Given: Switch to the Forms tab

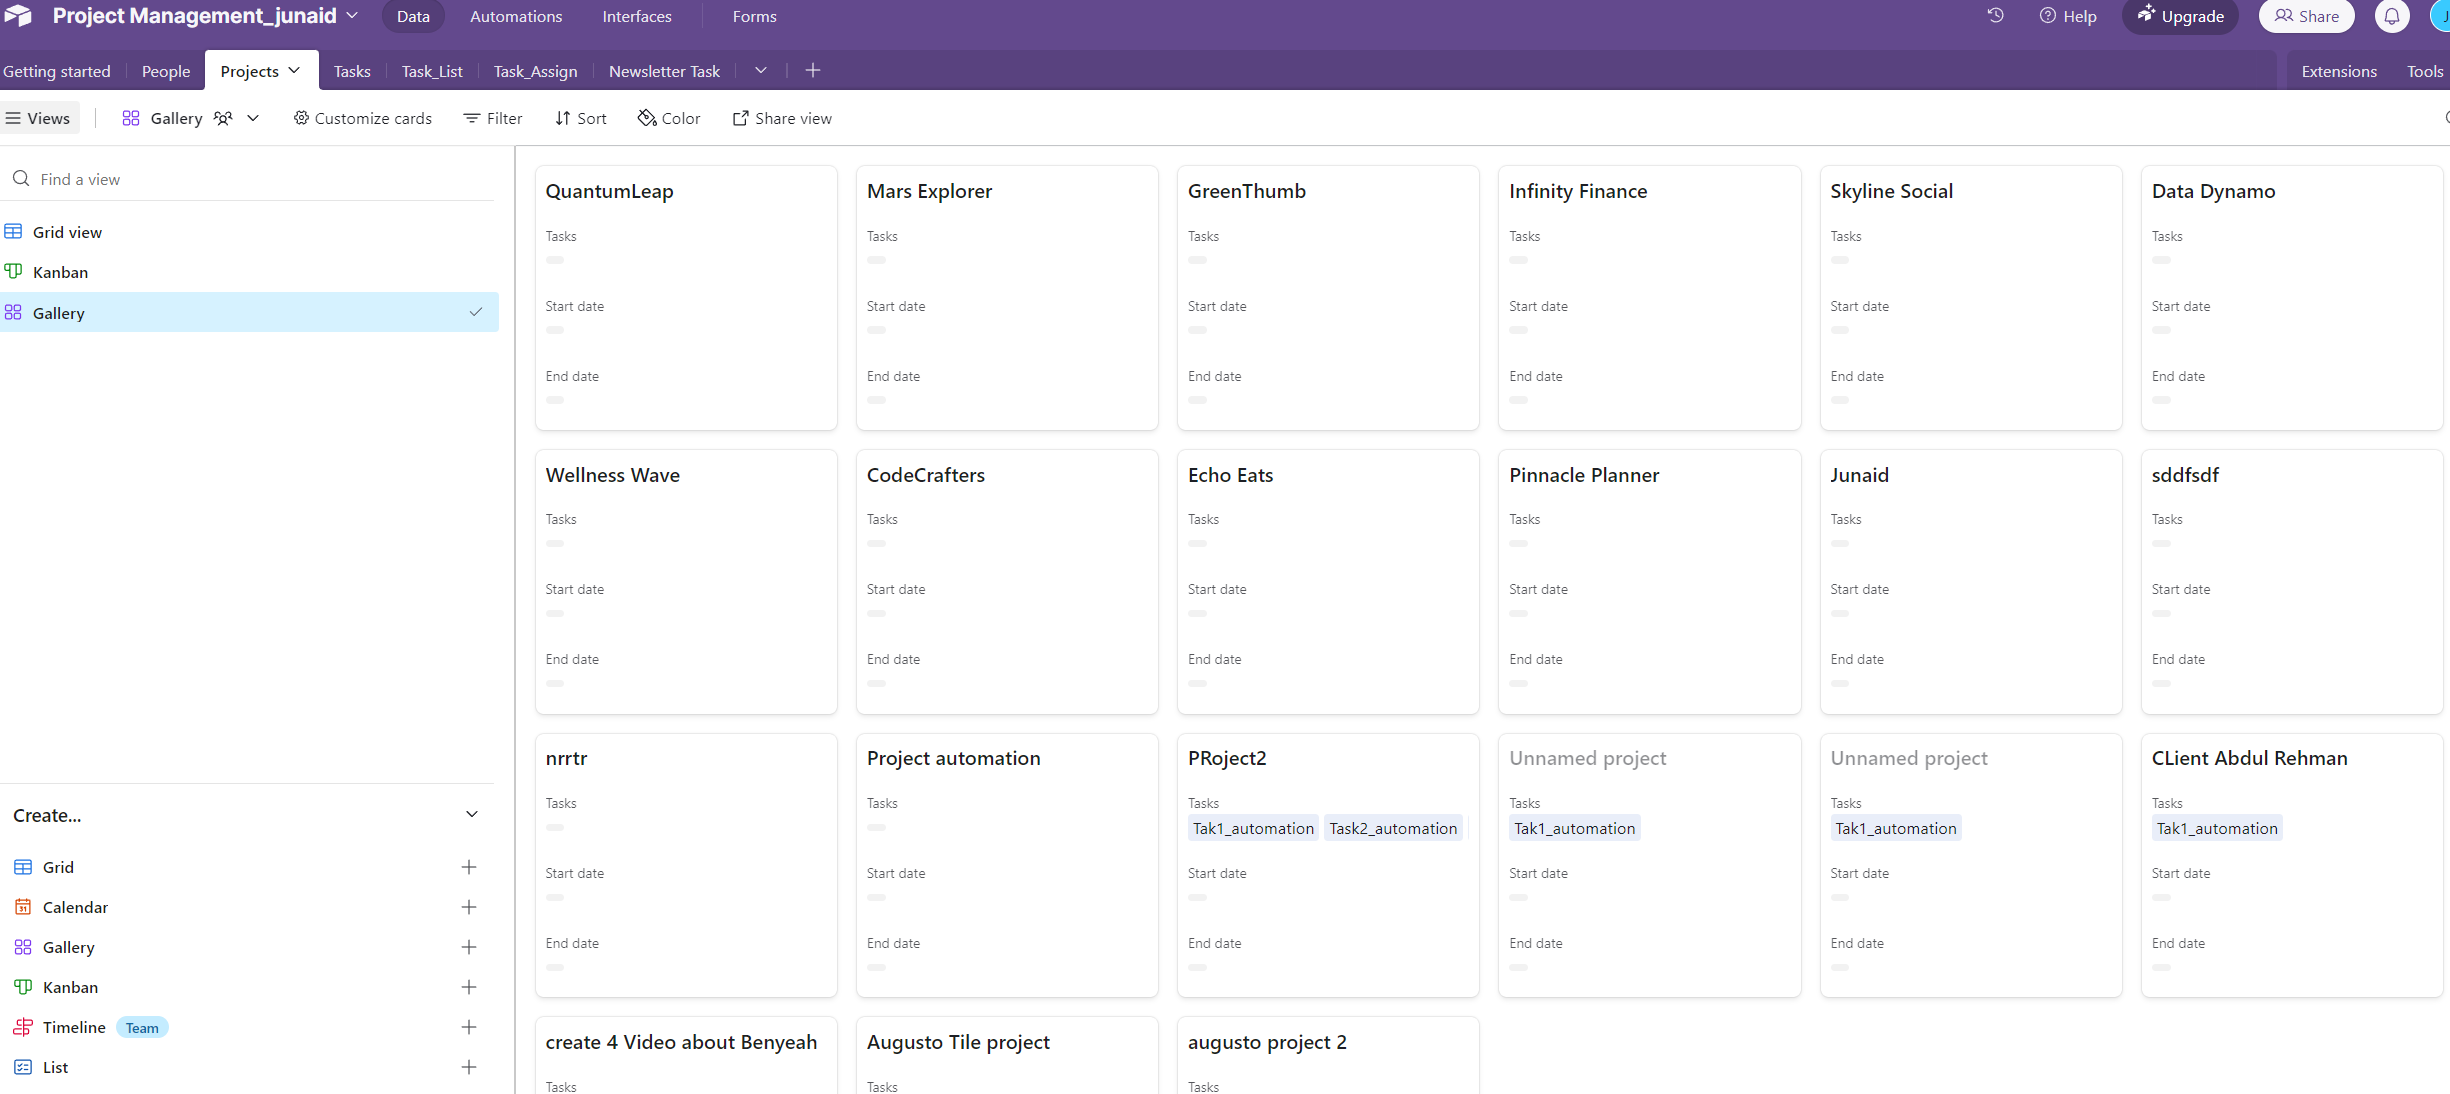Looking at the screenshot, I should point(754,16).
